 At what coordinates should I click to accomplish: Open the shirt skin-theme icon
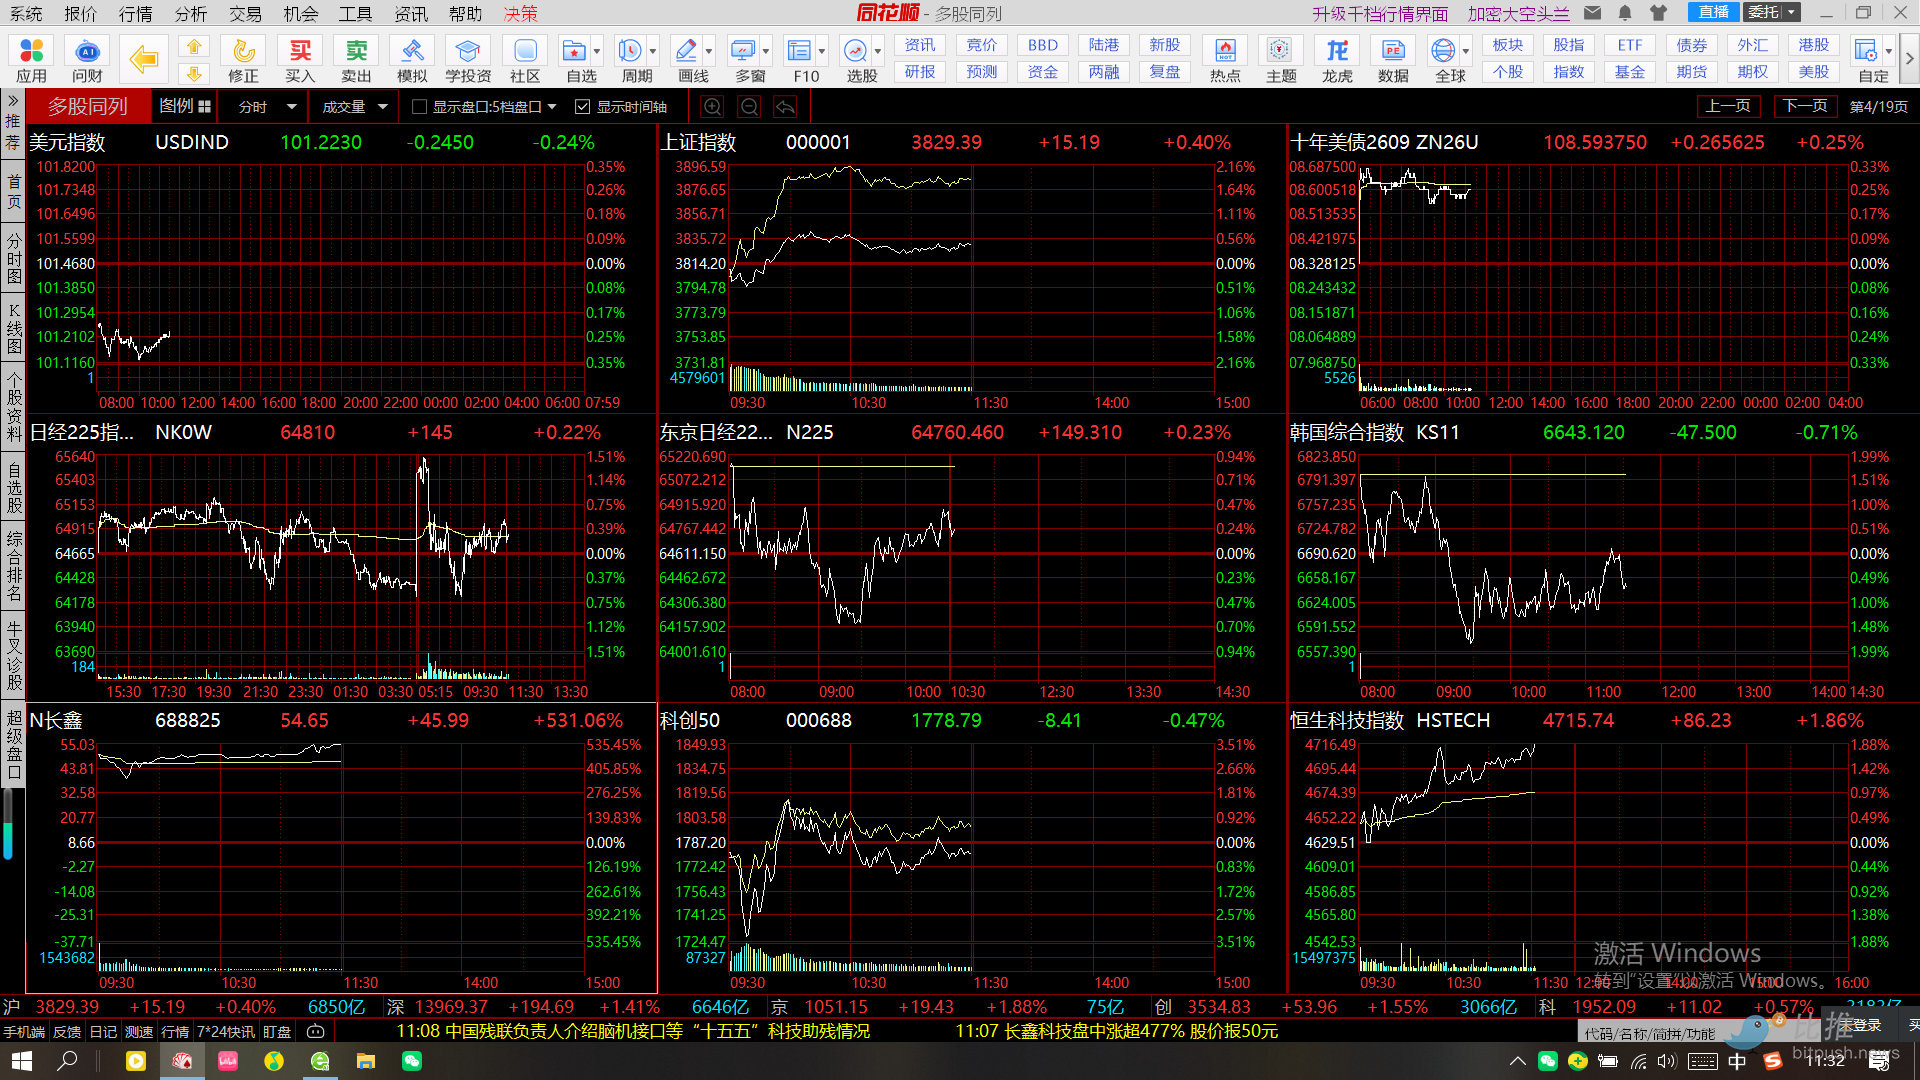tap(1659, 13)
